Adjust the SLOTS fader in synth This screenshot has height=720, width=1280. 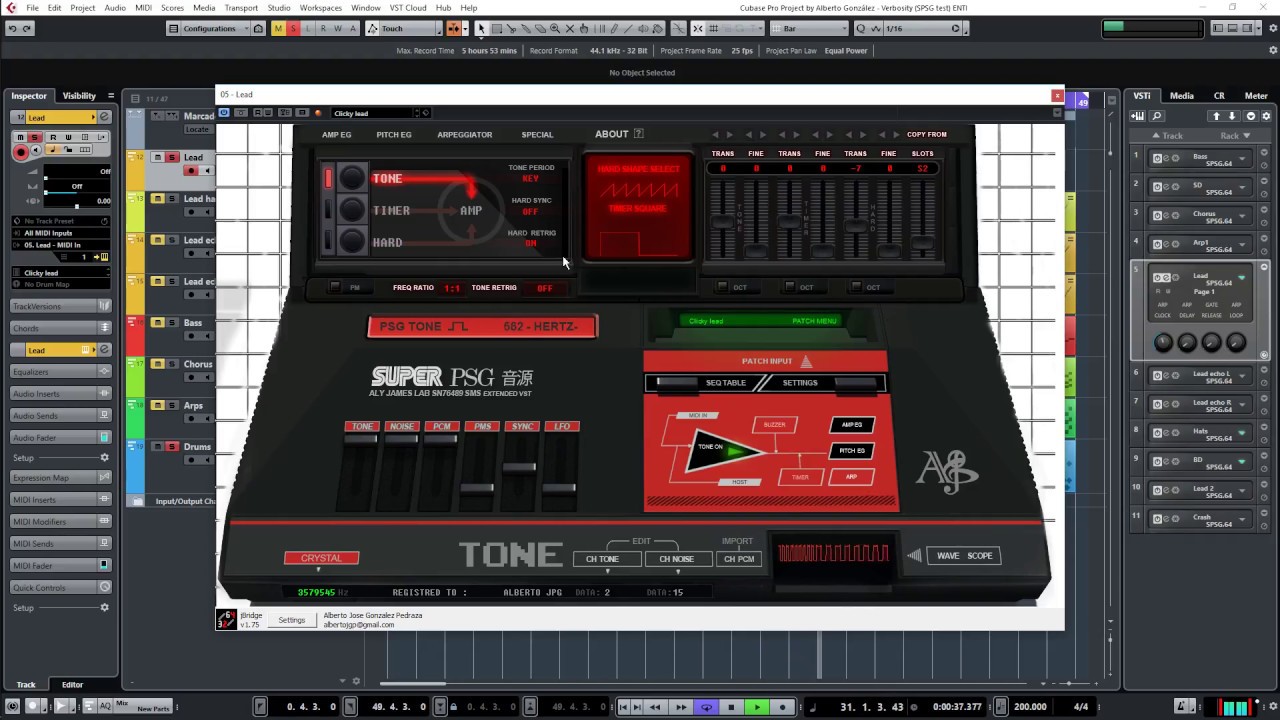[922, 242]
